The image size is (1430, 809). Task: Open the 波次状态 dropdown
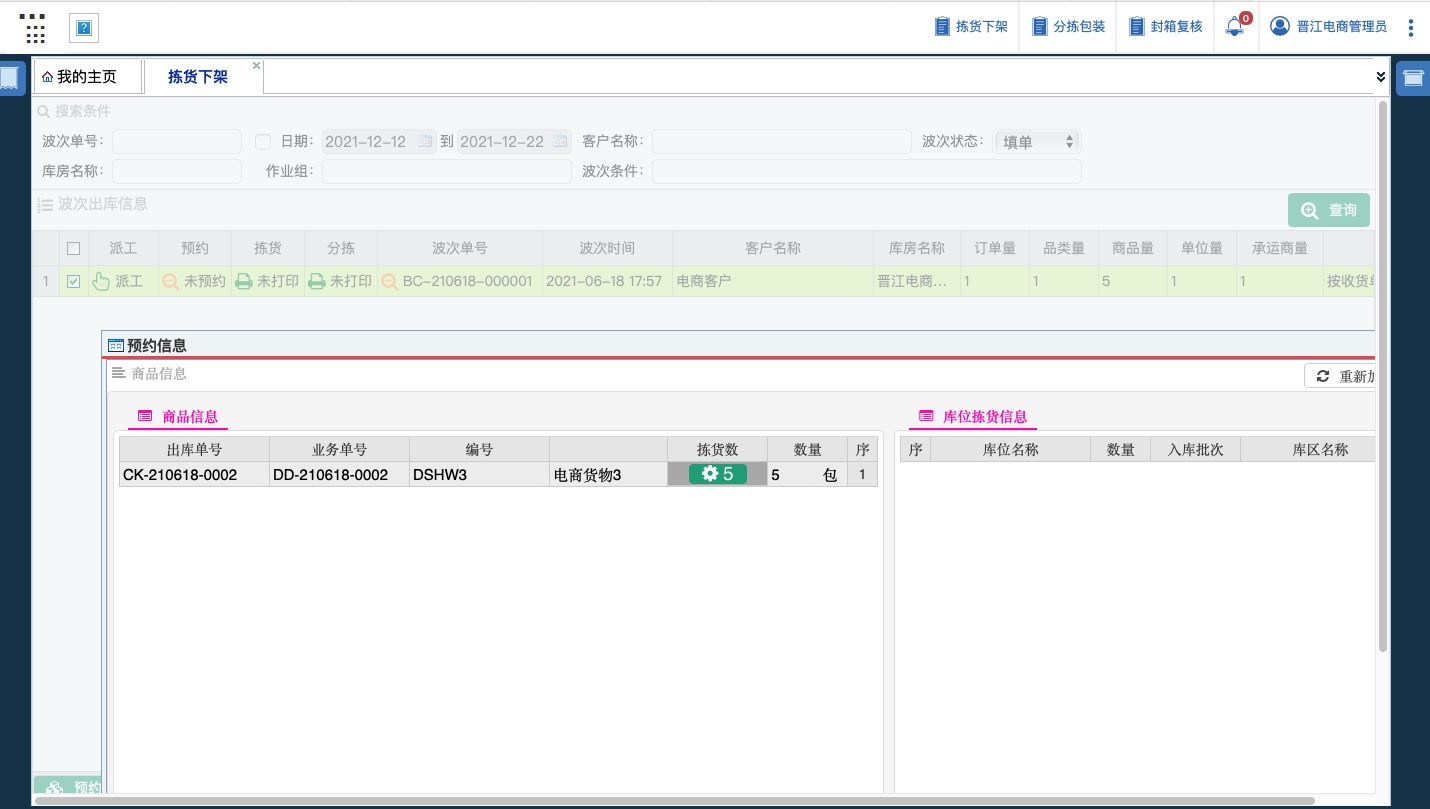coord(1037,142)
